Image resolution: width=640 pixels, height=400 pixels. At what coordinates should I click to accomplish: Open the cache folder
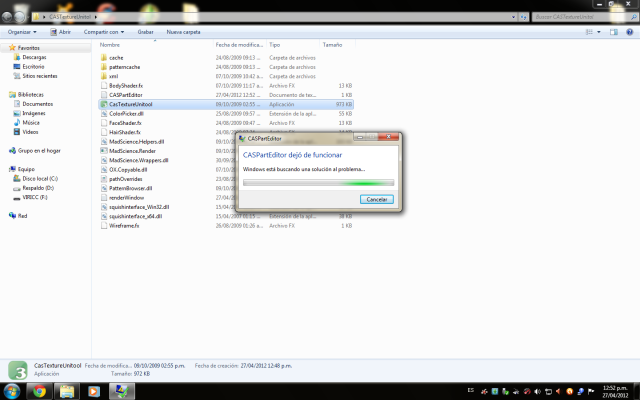[116, 57]
